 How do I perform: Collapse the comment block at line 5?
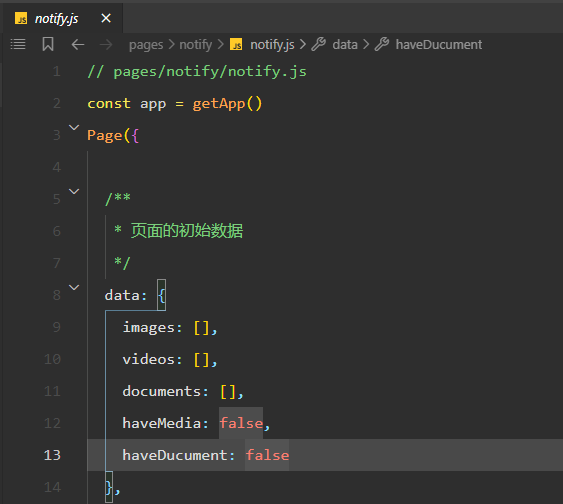[x=74, y=191]
